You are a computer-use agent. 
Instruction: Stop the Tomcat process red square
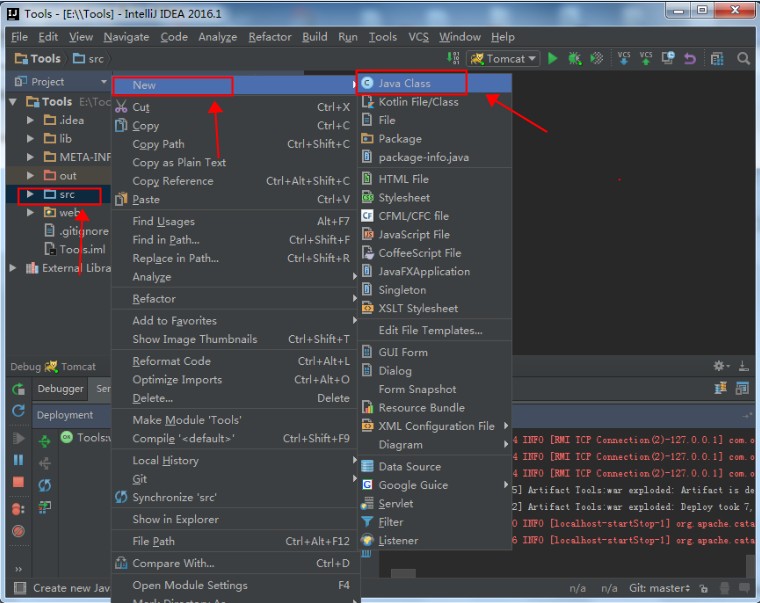click(18, 482)
